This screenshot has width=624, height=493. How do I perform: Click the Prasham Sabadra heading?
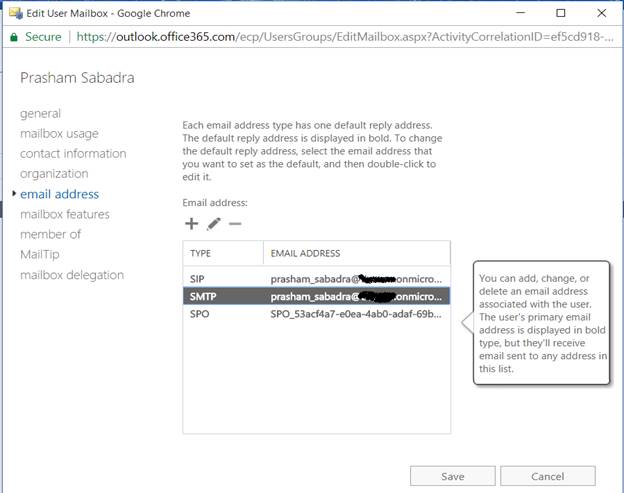point(77,78)
